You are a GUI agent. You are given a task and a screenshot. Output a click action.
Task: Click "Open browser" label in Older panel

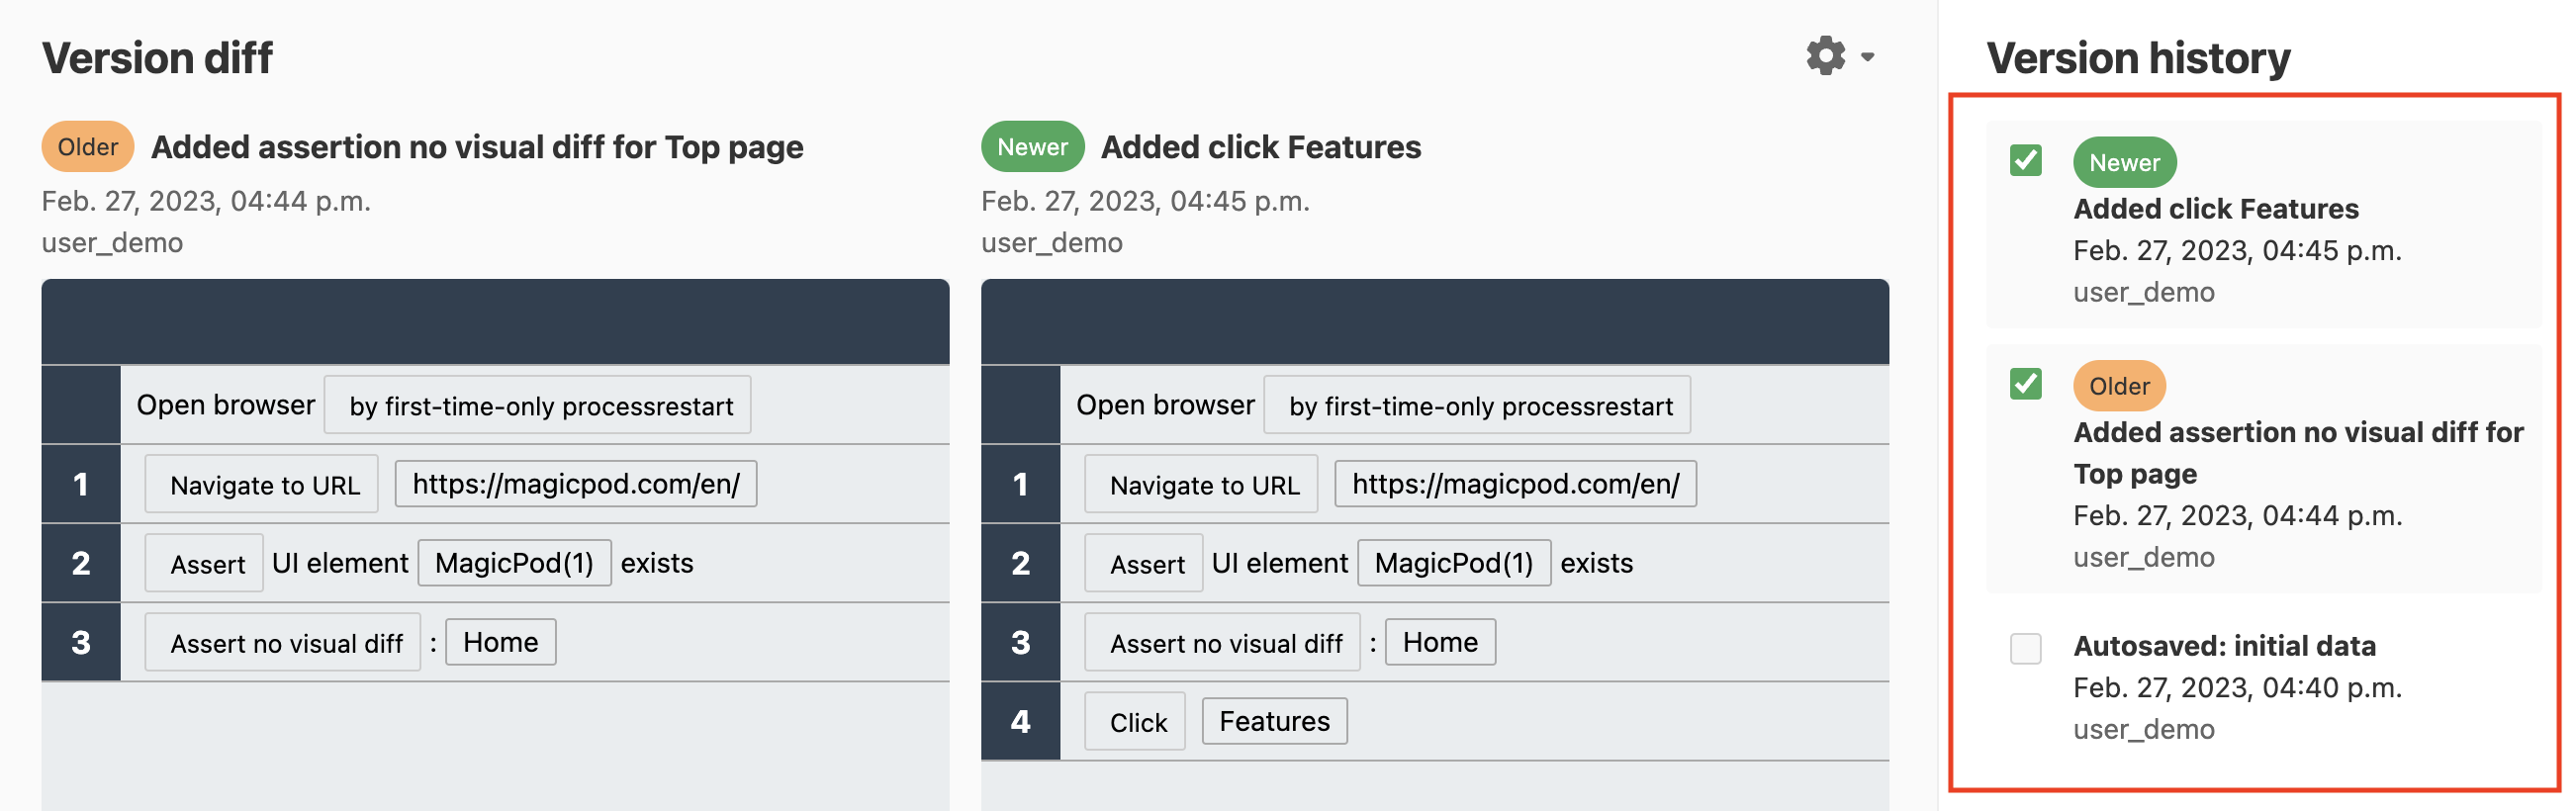coord(226,405)
